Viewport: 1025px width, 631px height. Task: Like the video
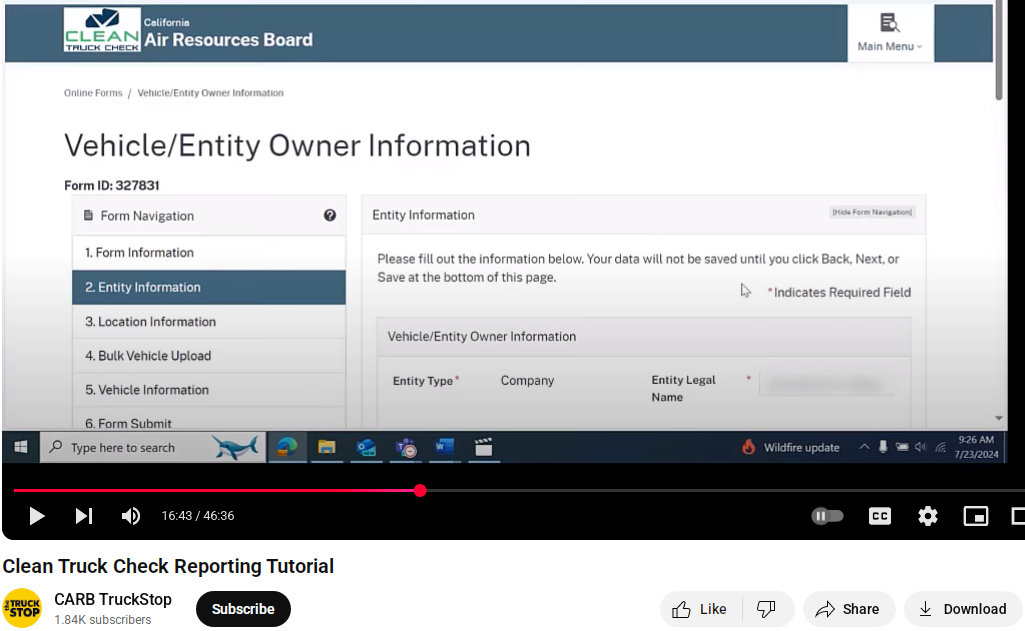701,609
